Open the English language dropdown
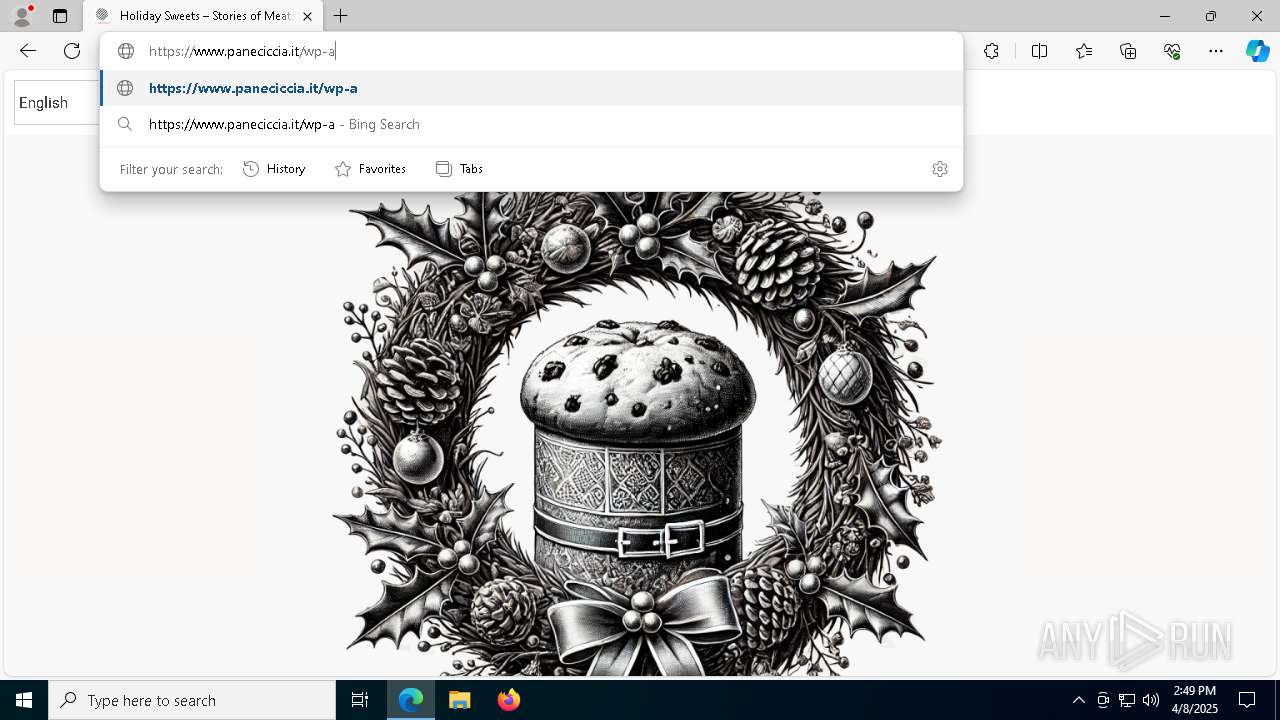1280x720 pixels. [x=57, y=103]
